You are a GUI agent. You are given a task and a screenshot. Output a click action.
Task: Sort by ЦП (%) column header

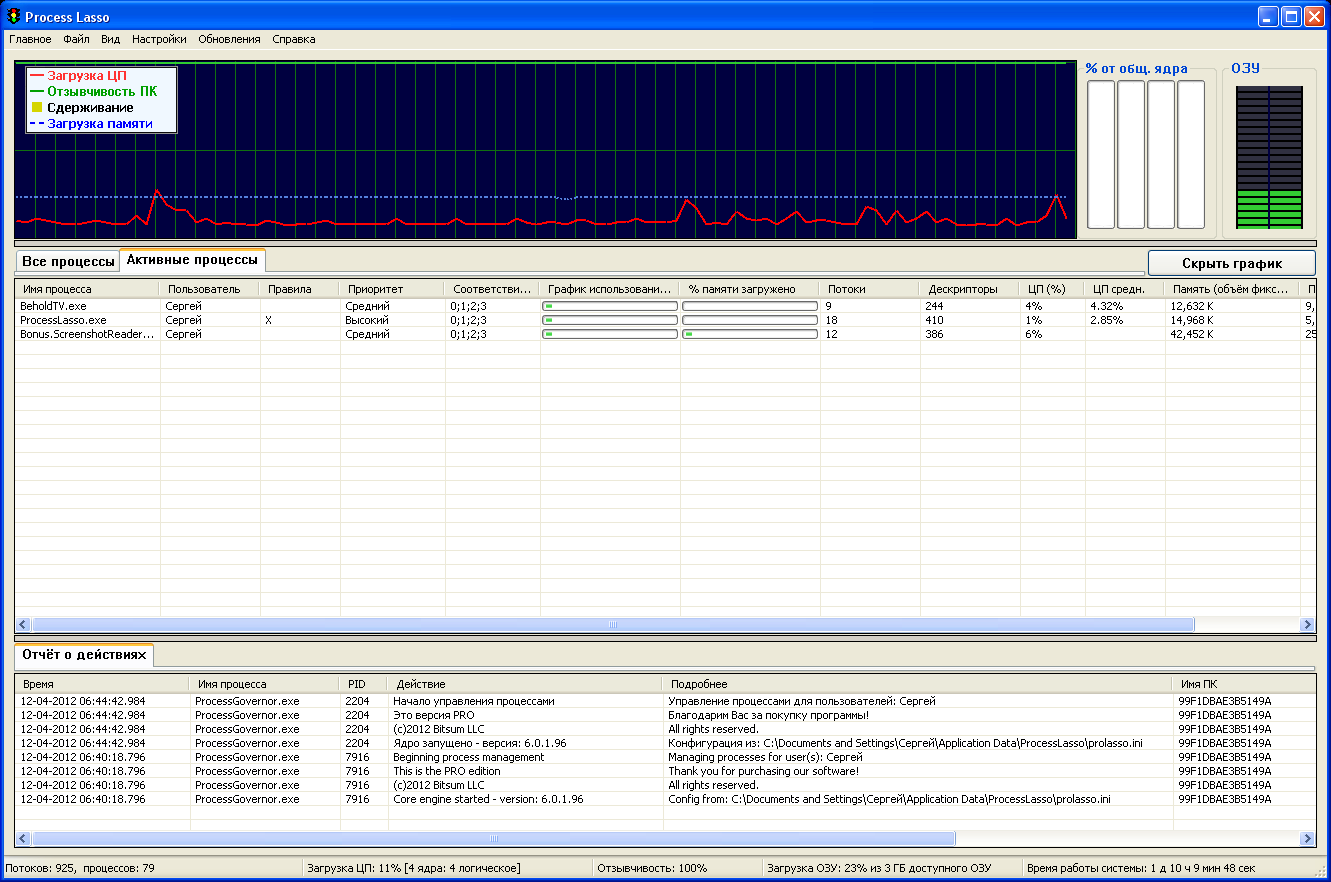(x=1052, y=289)
